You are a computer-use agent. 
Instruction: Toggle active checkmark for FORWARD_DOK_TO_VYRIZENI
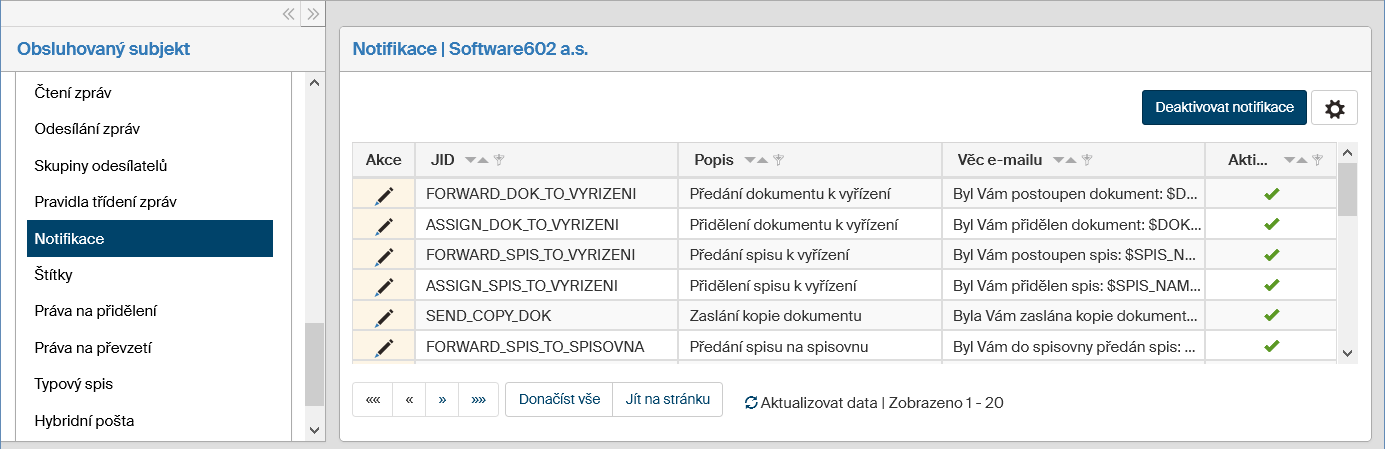[x=1272, y=194]
